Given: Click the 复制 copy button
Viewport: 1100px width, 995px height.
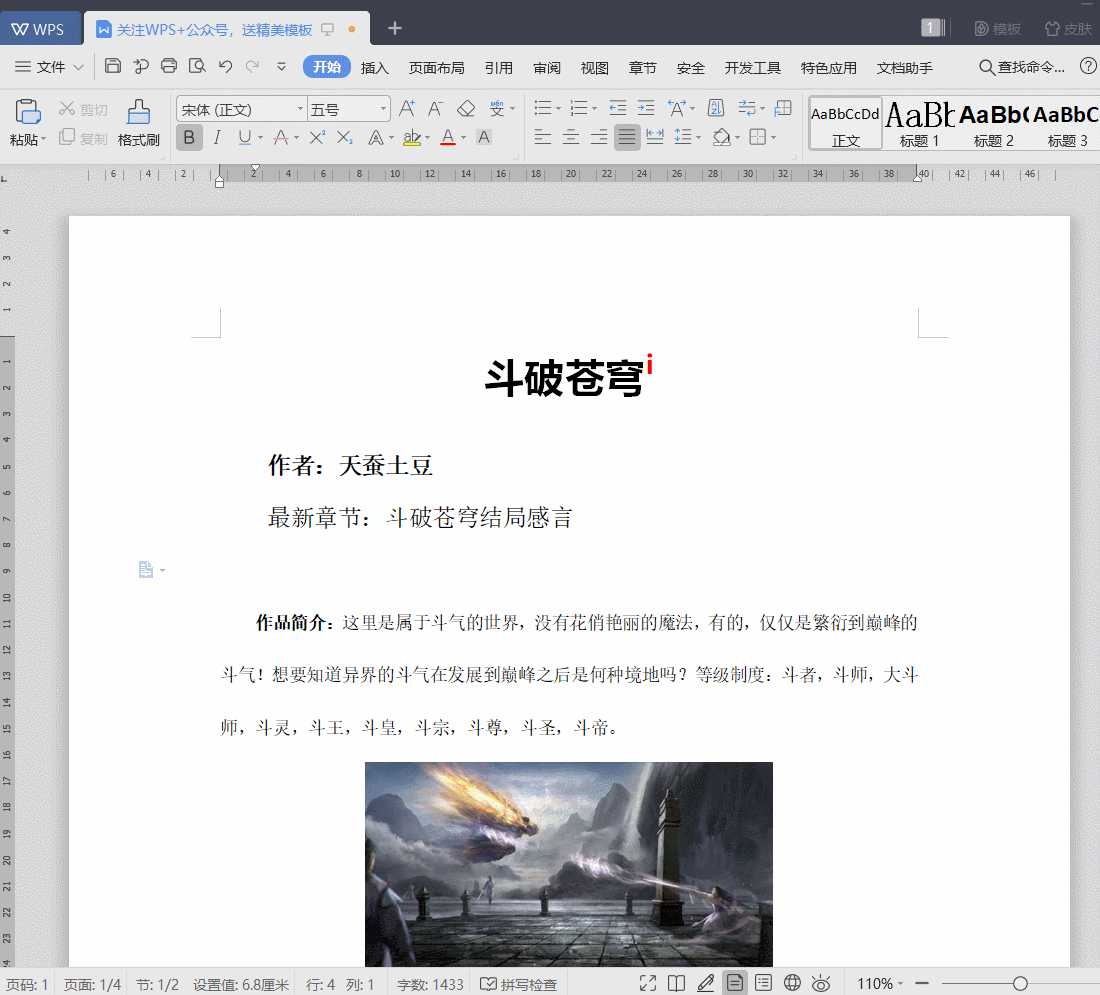Looking at the screenshot, I should tap(83, 138).
